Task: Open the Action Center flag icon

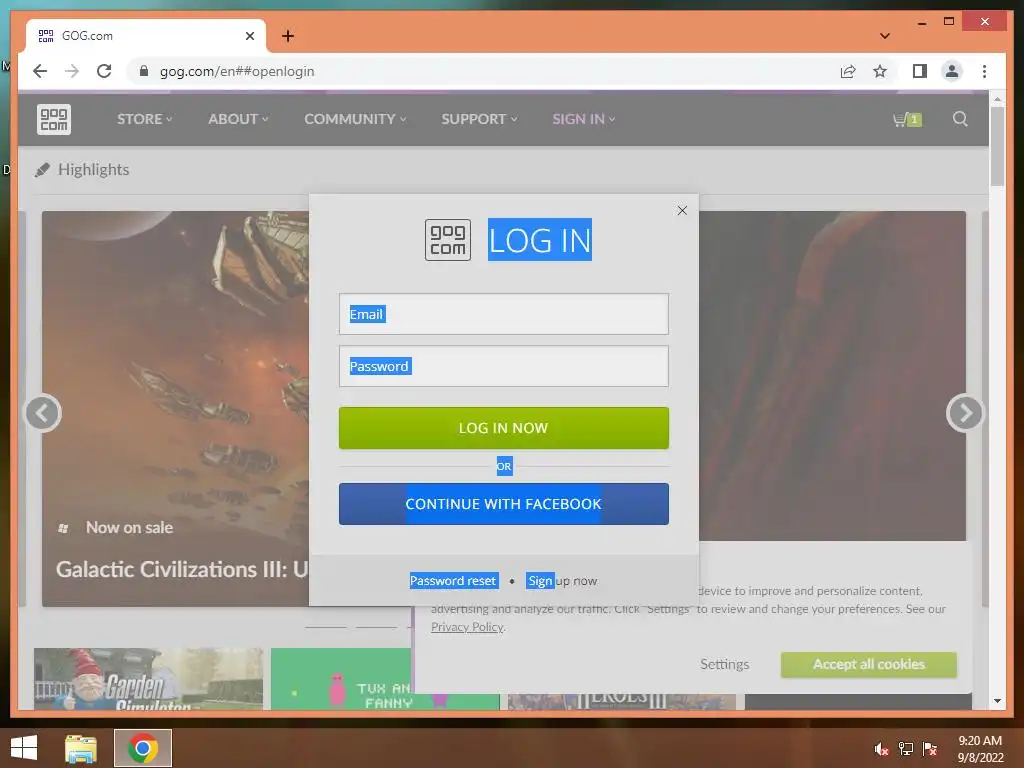Action: coord(930,749)
